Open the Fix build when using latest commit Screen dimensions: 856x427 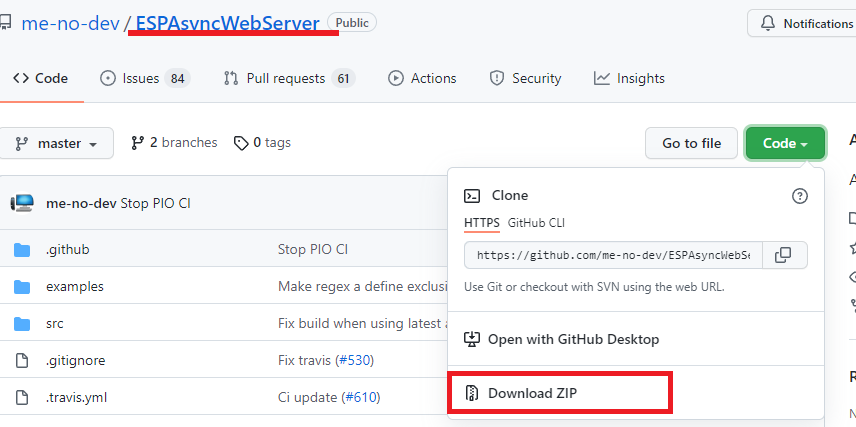click(362, 323)
